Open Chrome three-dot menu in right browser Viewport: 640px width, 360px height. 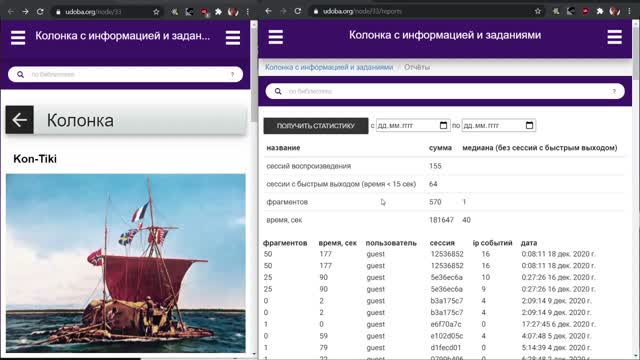coord(629,11)
